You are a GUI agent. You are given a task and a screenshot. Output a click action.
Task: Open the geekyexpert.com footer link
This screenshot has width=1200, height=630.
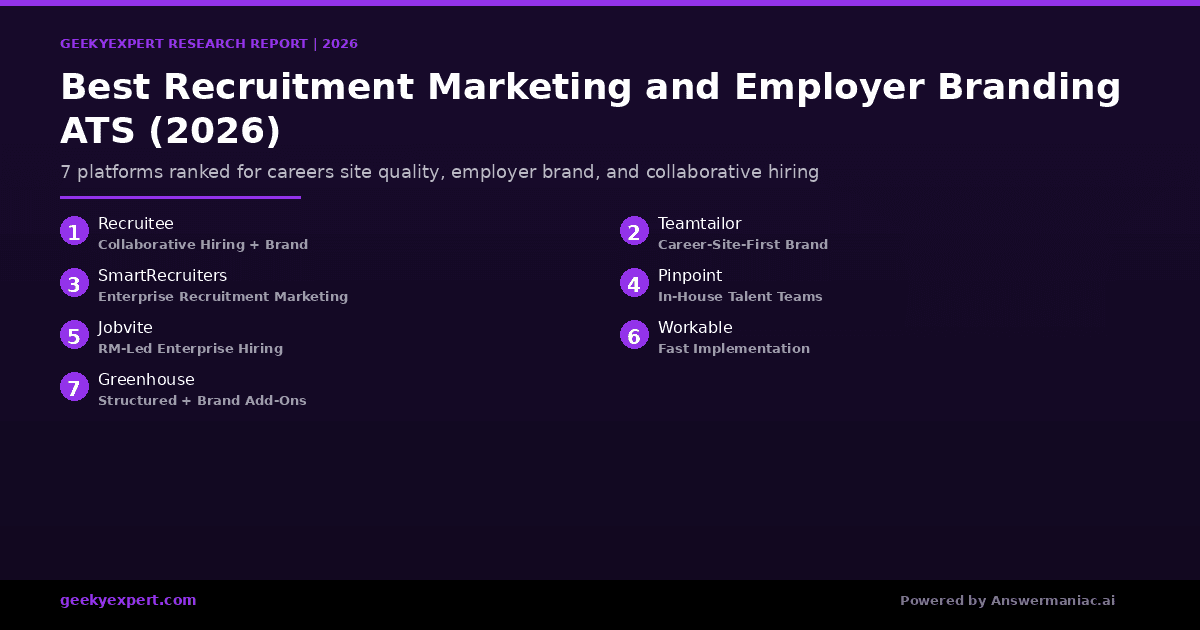click(x=128, y=601)
